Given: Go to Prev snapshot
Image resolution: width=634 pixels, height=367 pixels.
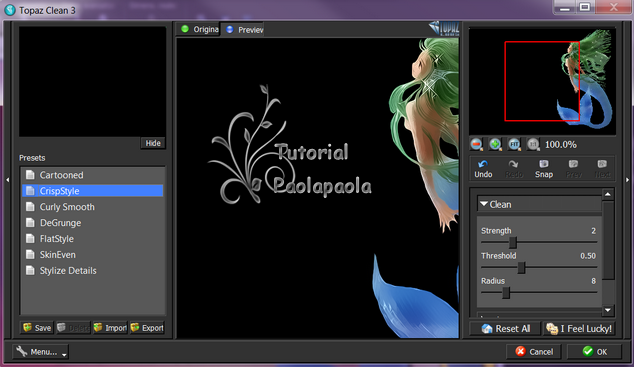Looking at the screenshot, I should click(574, 169).
